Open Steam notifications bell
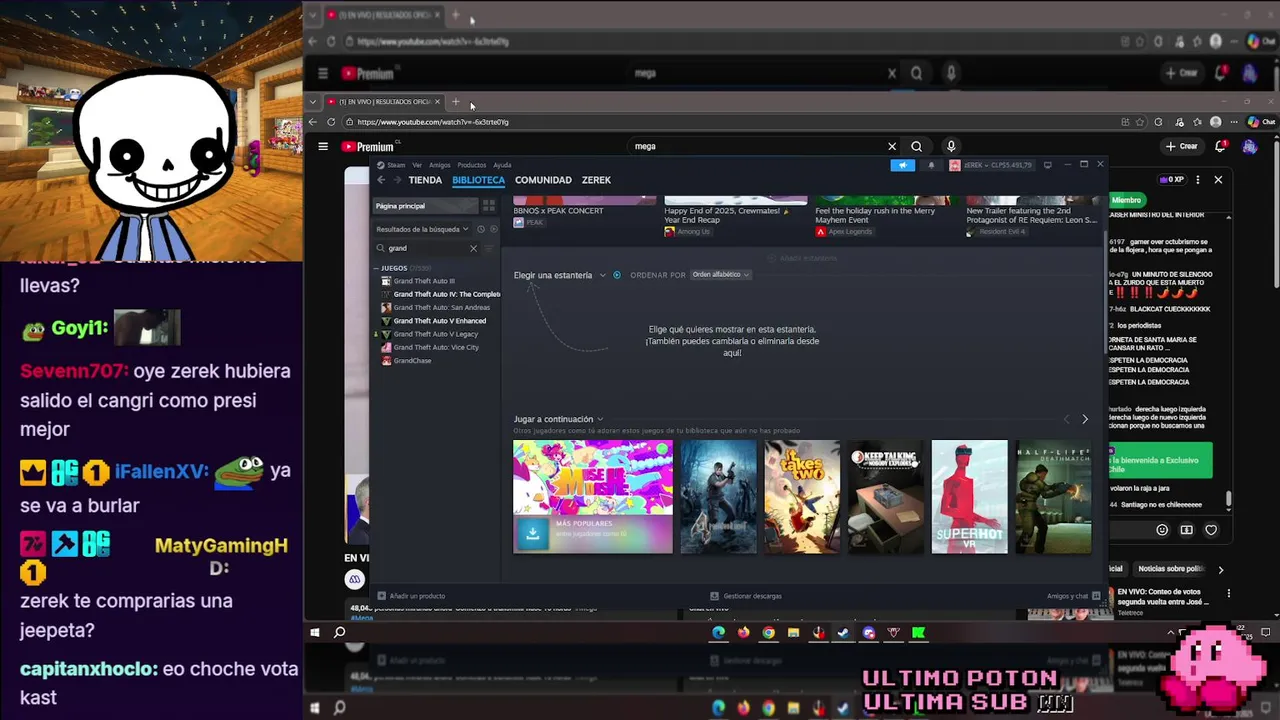Image resolution: width=1280 pixels, height=720 pixels. pyautogui.click(x=931, y=165)
